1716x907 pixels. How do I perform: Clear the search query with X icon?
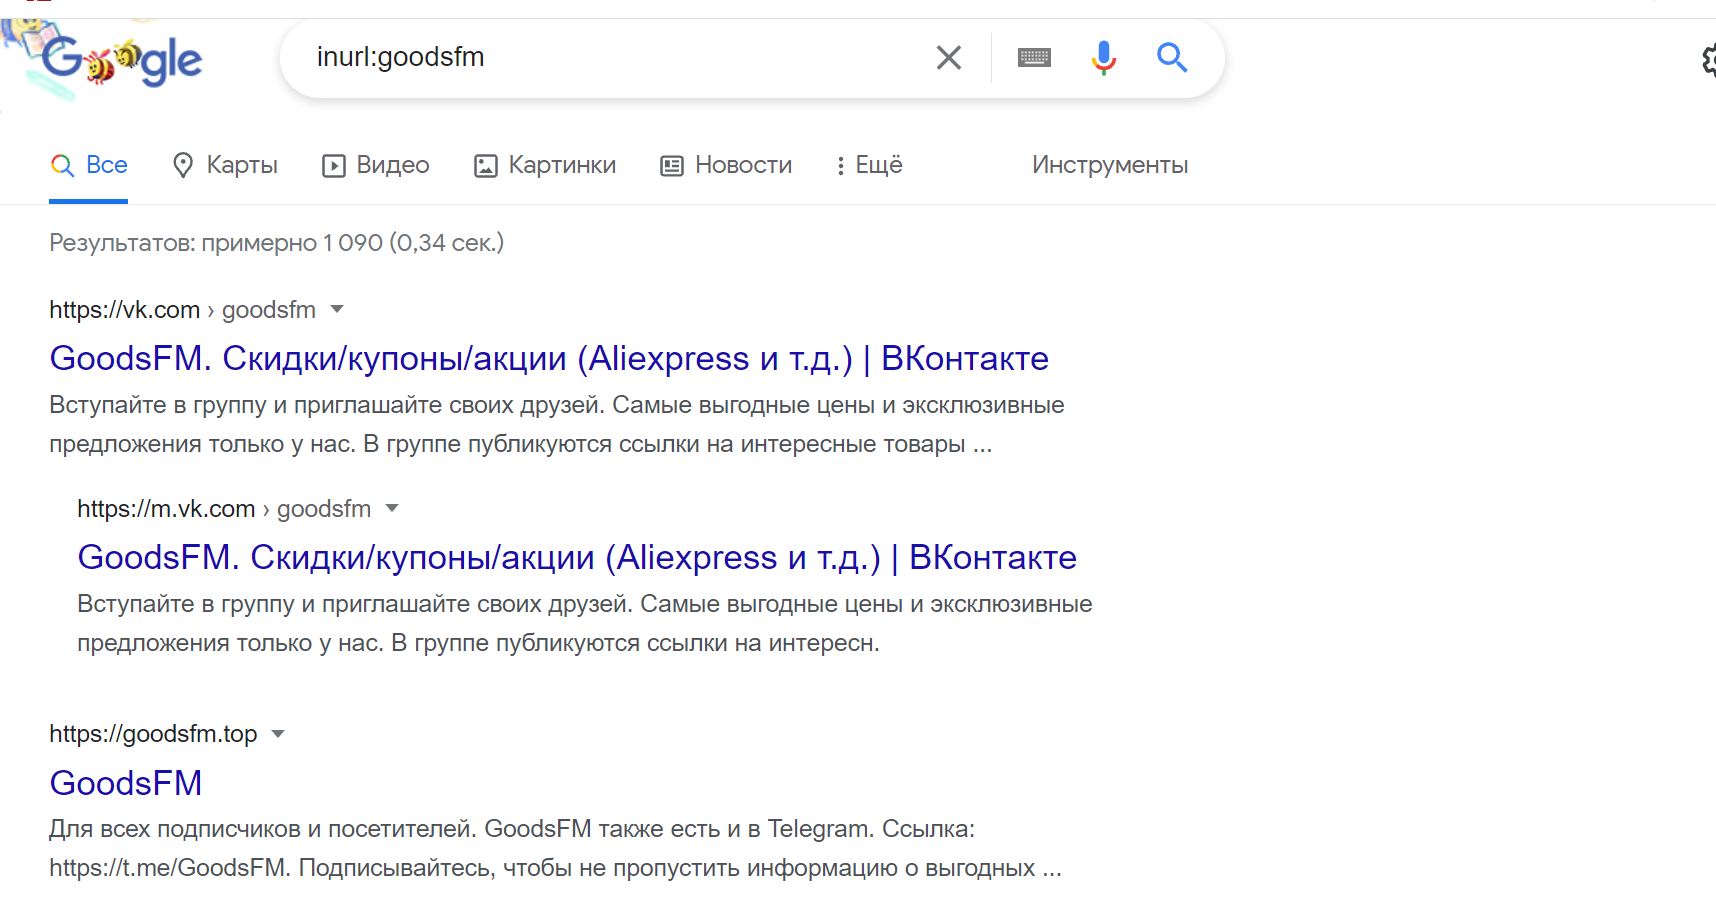[948, 58]
